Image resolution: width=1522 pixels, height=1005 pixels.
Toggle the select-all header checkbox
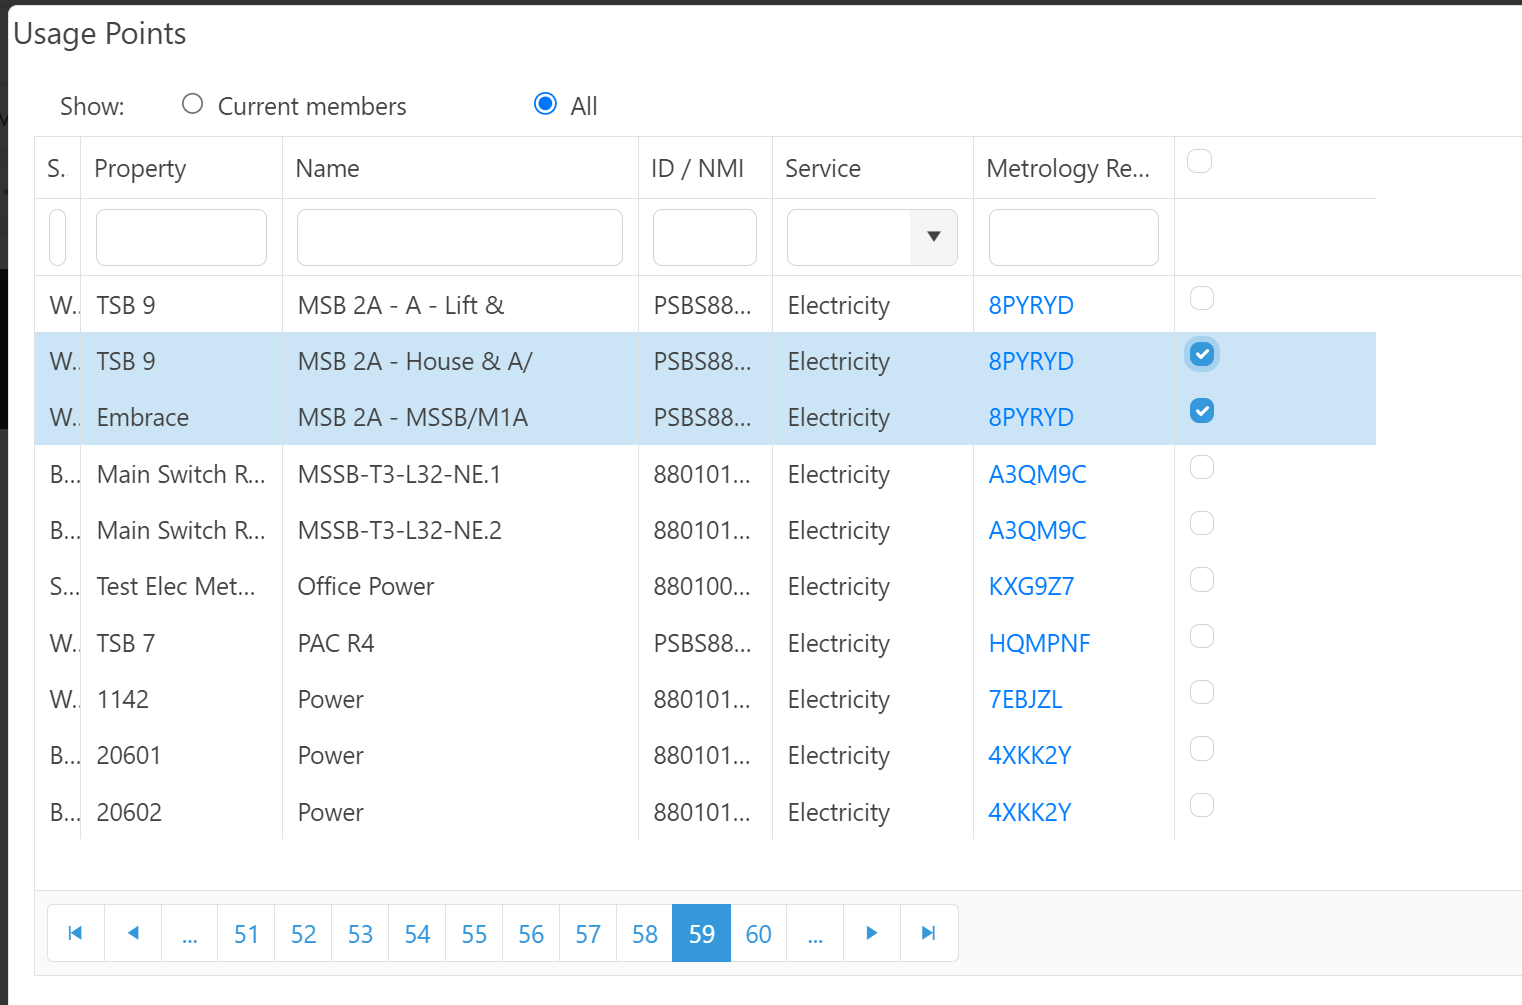point(1199,161)
